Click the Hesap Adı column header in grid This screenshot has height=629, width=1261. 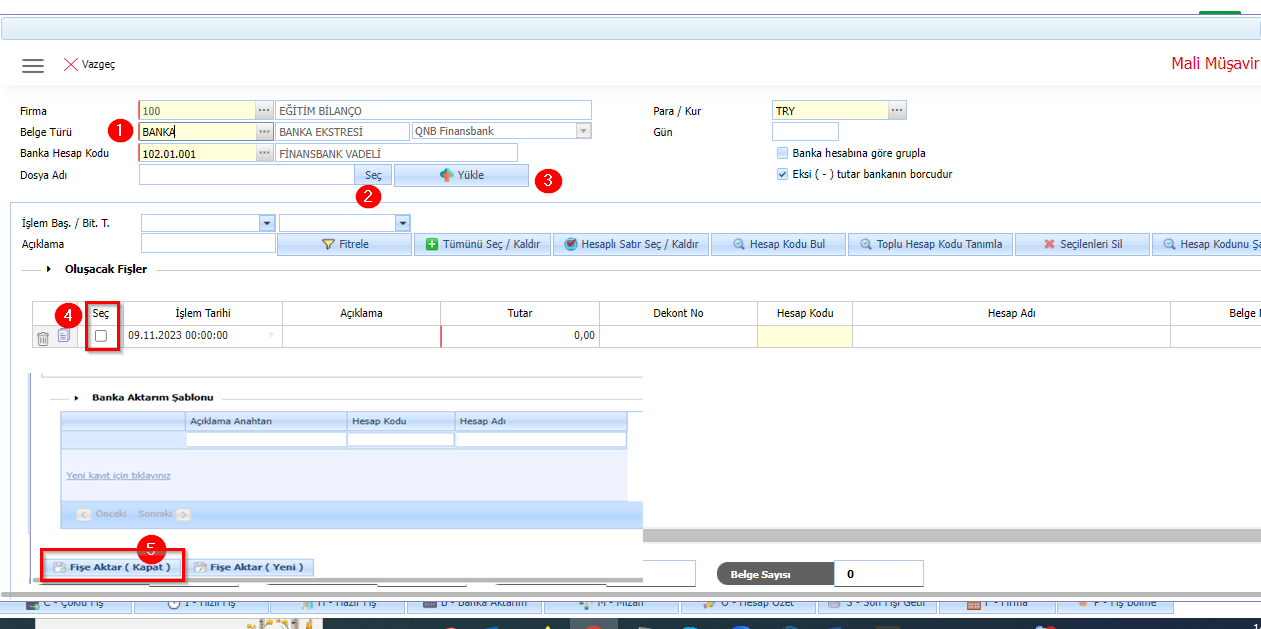[x=1011, y=313]
